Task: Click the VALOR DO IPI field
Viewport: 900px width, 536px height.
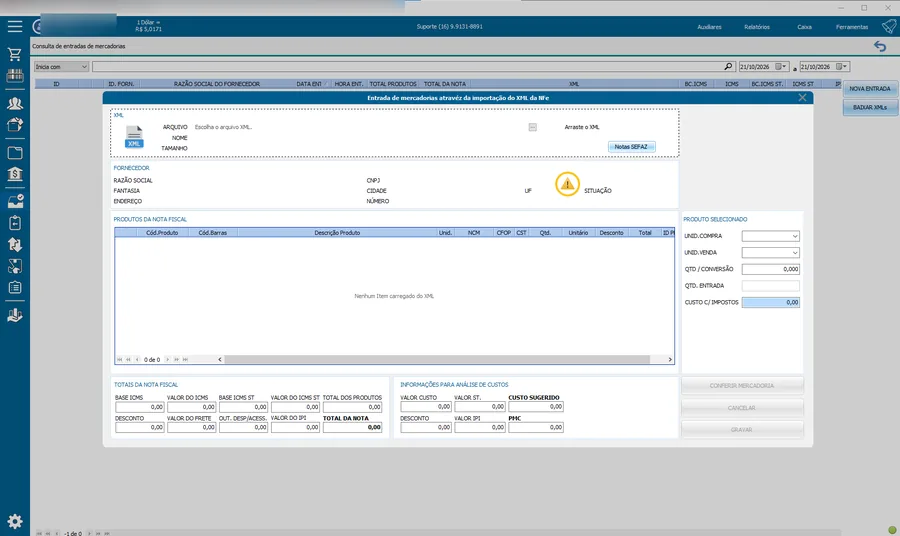Action: (x=295, y=428)
